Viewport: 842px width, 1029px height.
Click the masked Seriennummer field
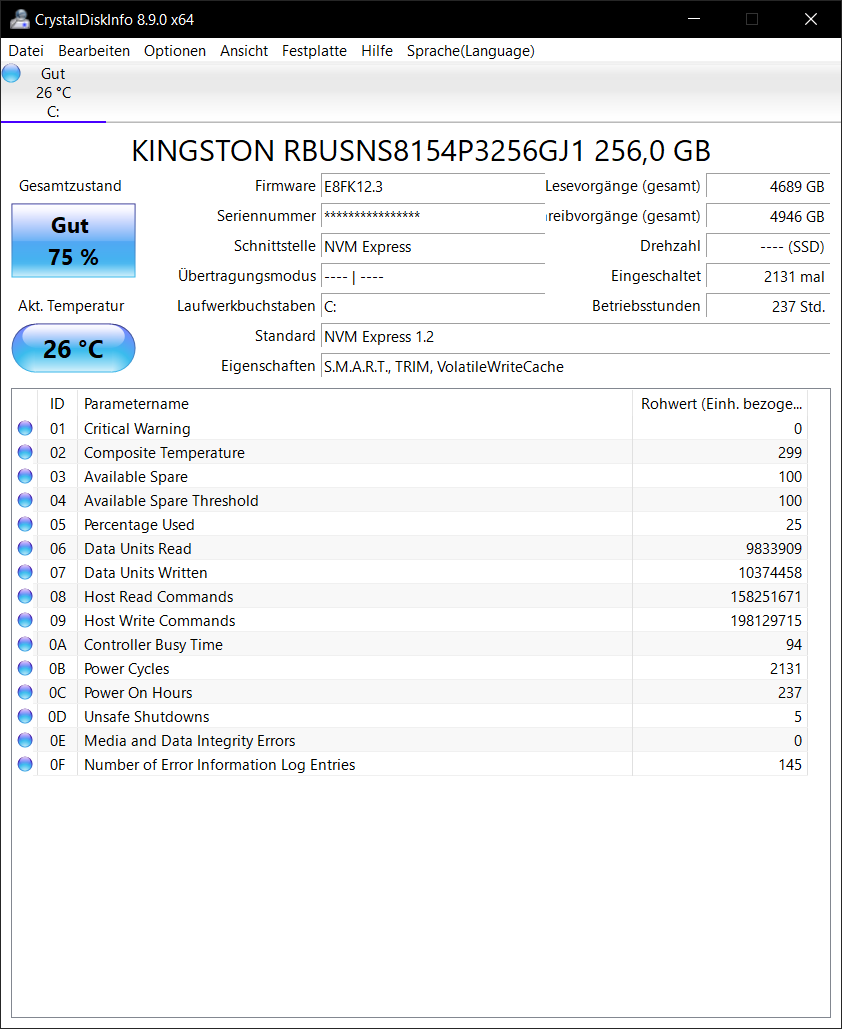[x=432, y=216]
